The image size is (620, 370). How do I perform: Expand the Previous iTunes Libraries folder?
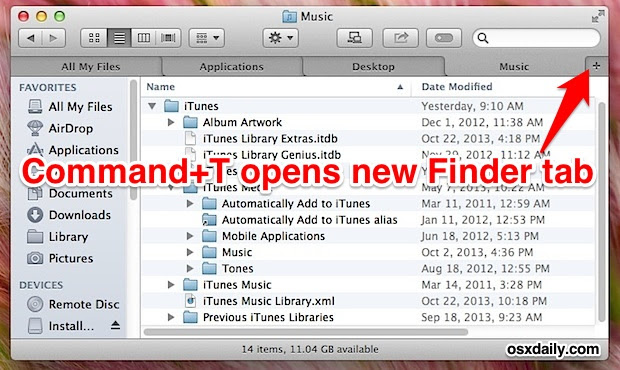tap(171, 317)
